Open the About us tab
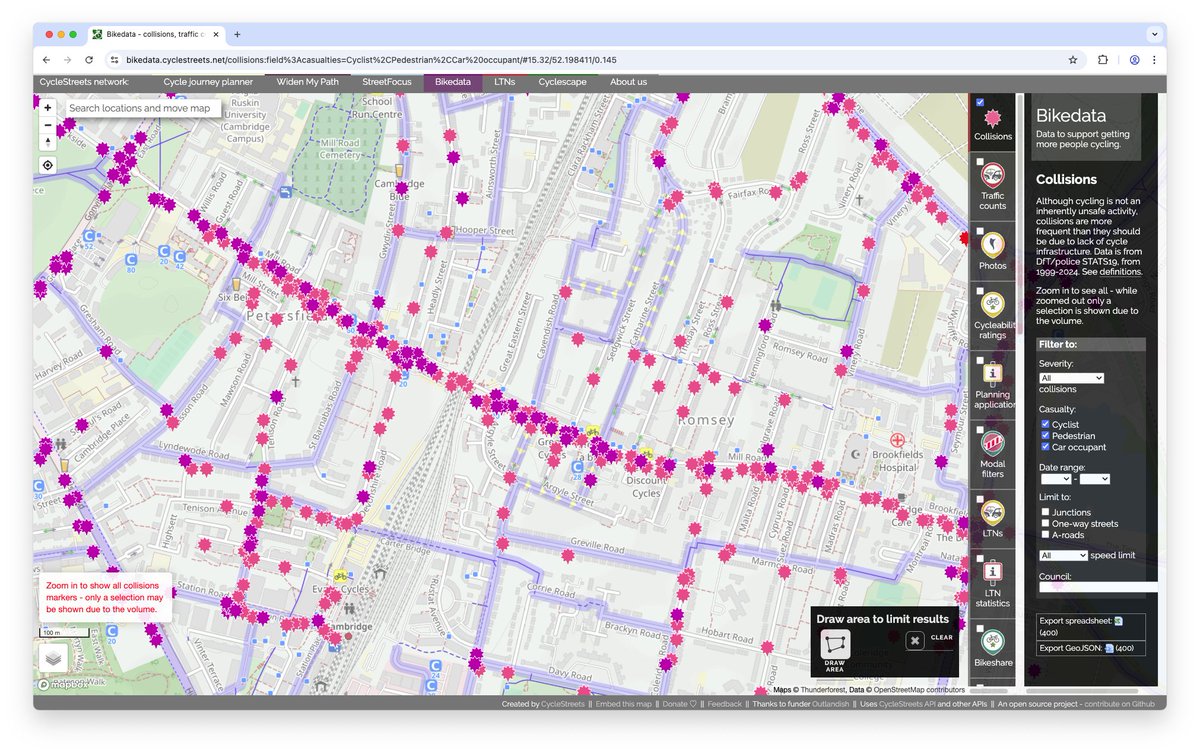The image size is (1200, 754). coord(628,82)
